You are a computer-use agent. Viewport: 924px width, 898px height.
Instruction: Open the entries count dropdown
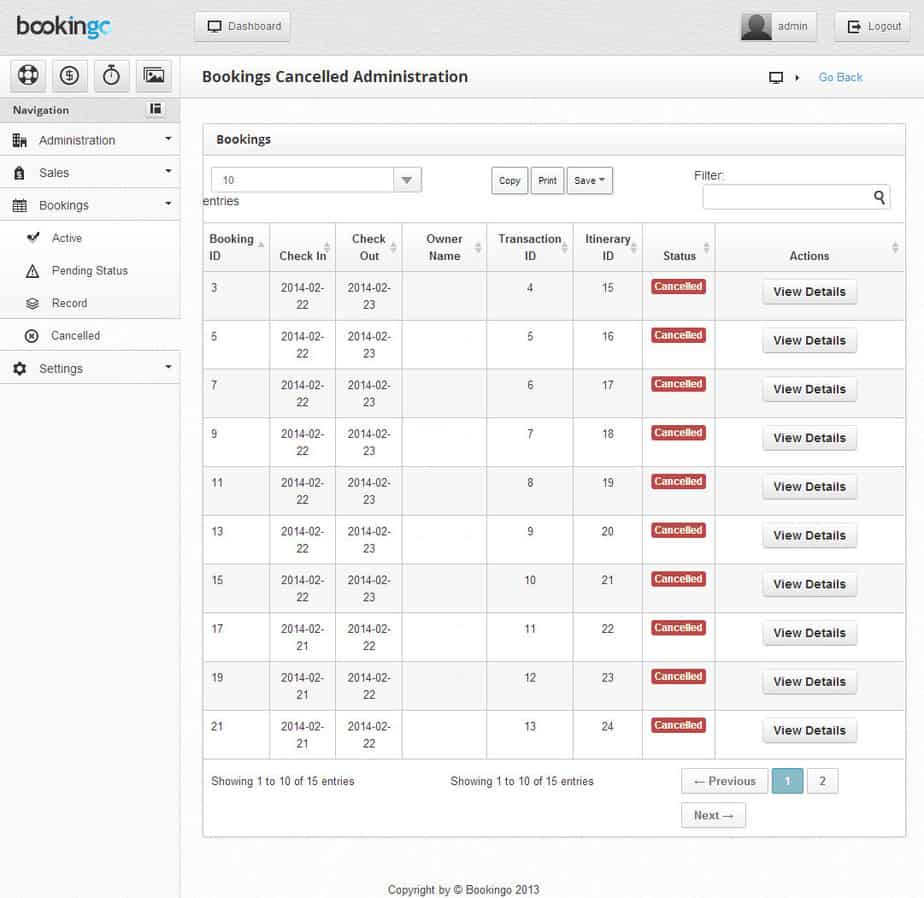point(316,180)
